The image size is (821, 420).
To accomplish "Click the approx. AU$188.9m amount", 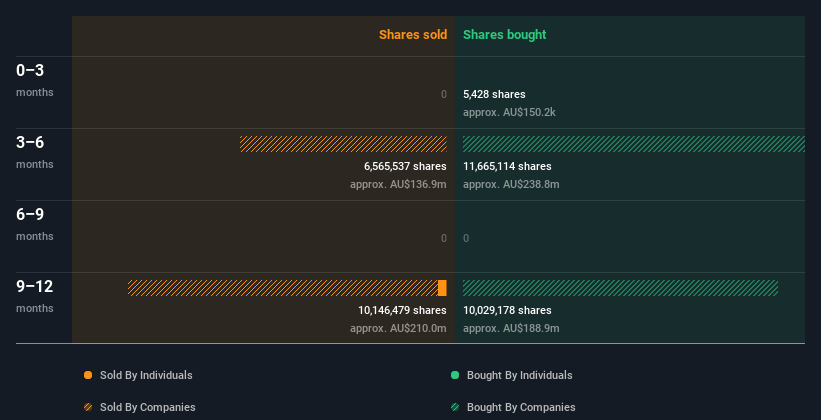I will coord(511,328).
